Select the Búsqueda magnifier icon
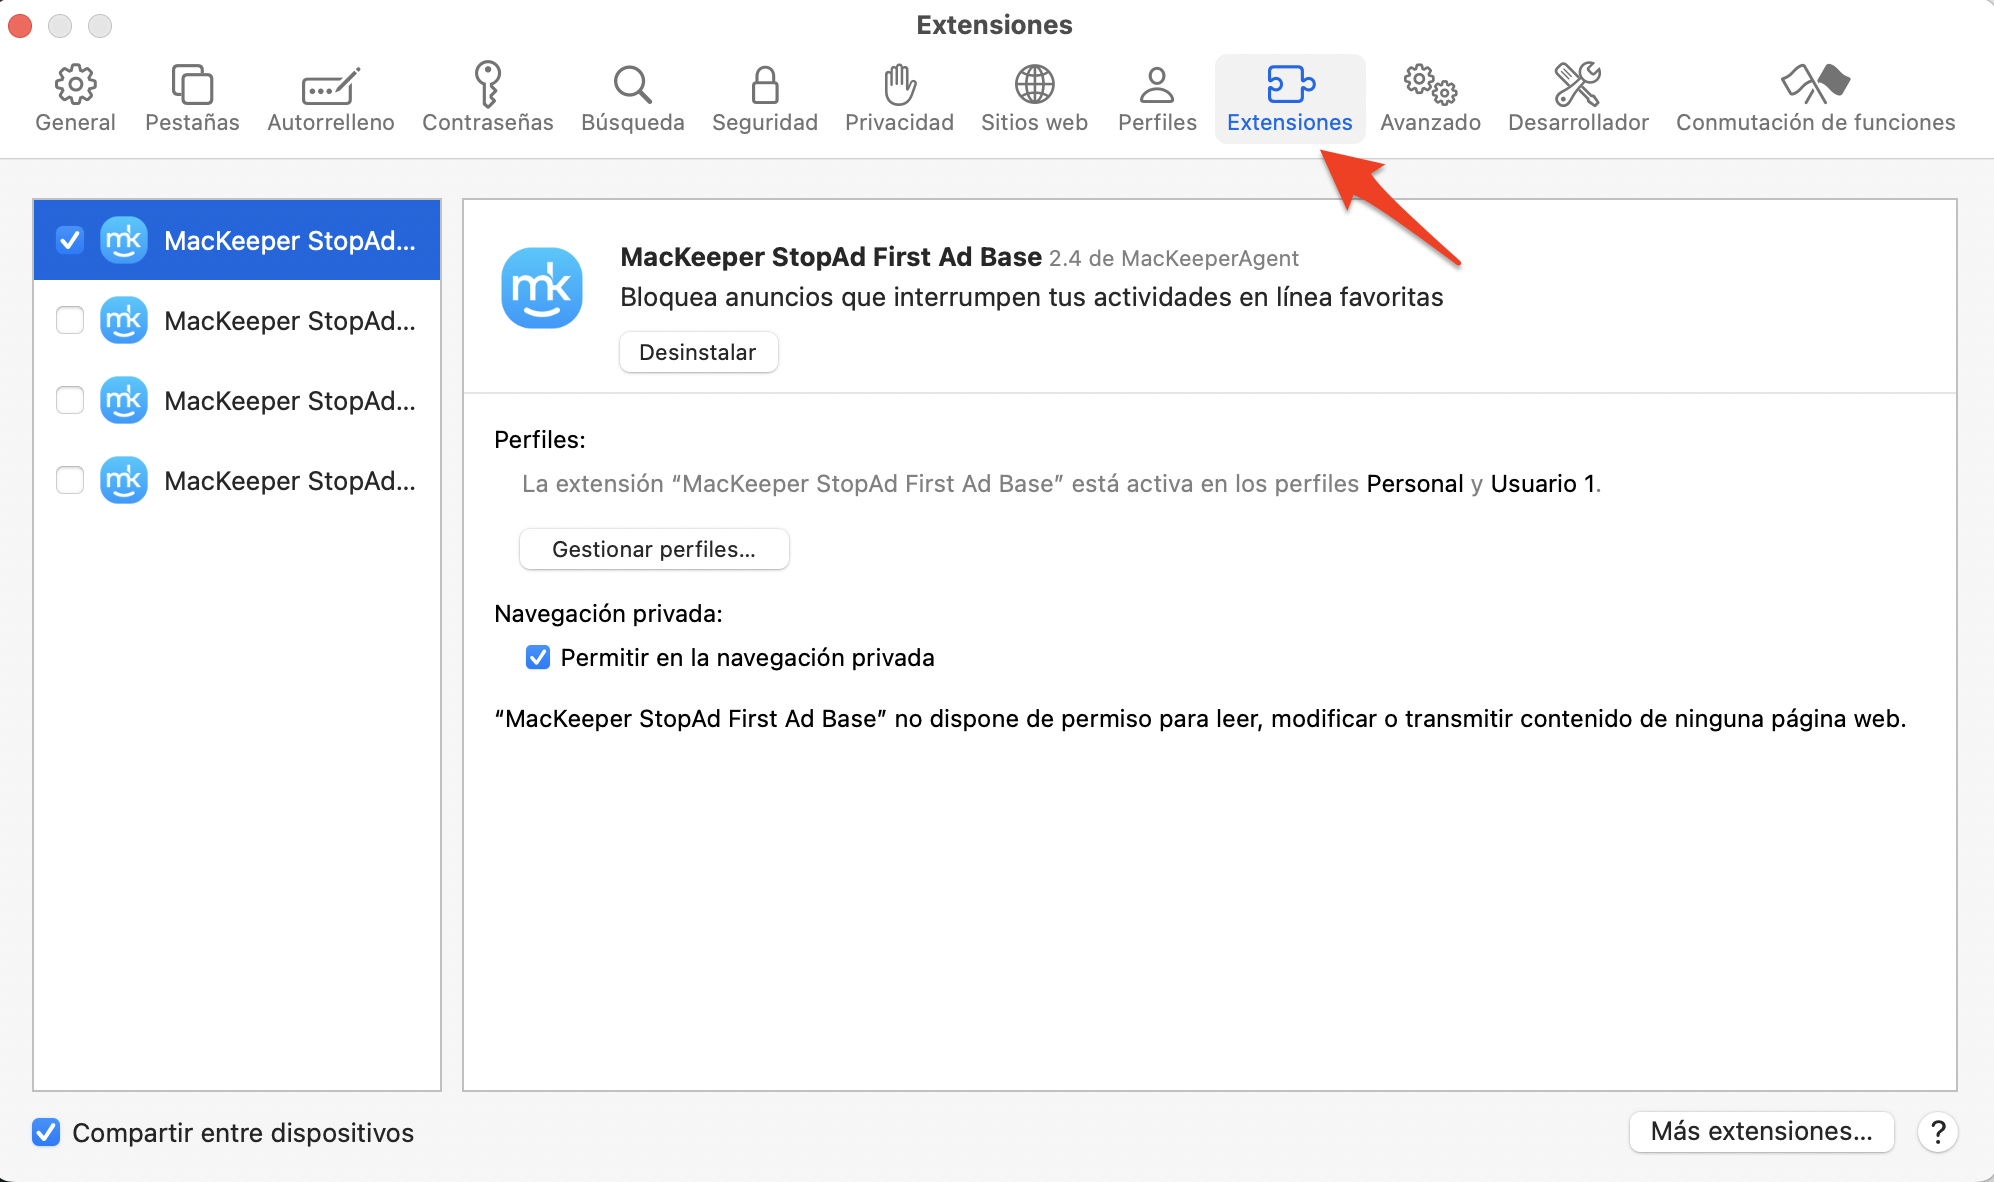 point(632,85)
